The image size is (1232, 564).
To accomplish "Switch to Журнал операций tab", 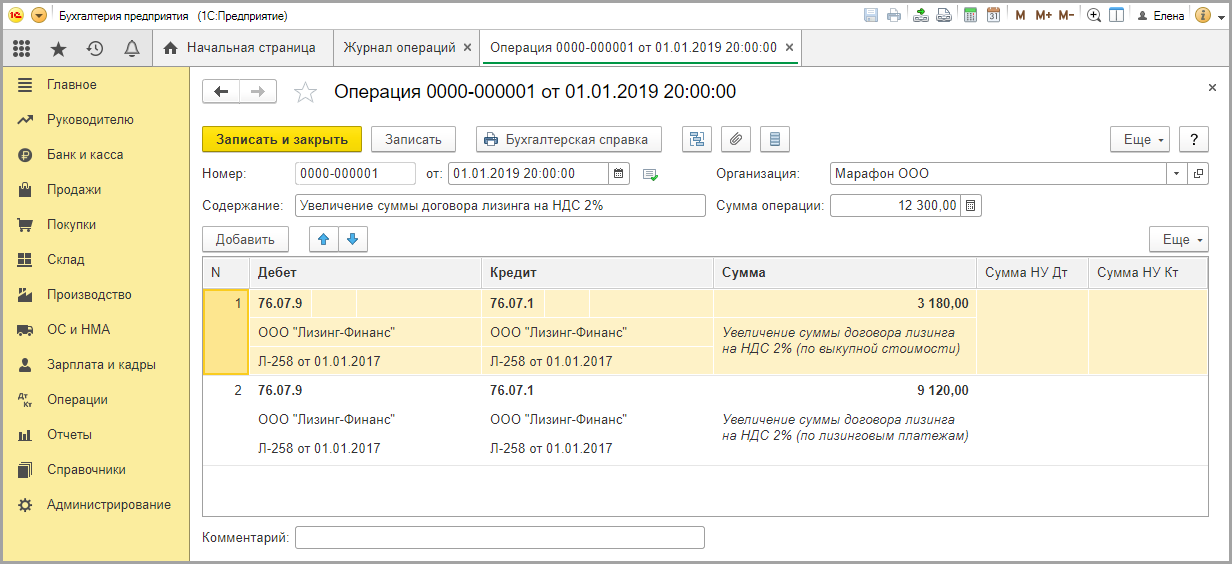I will [399, 47].
